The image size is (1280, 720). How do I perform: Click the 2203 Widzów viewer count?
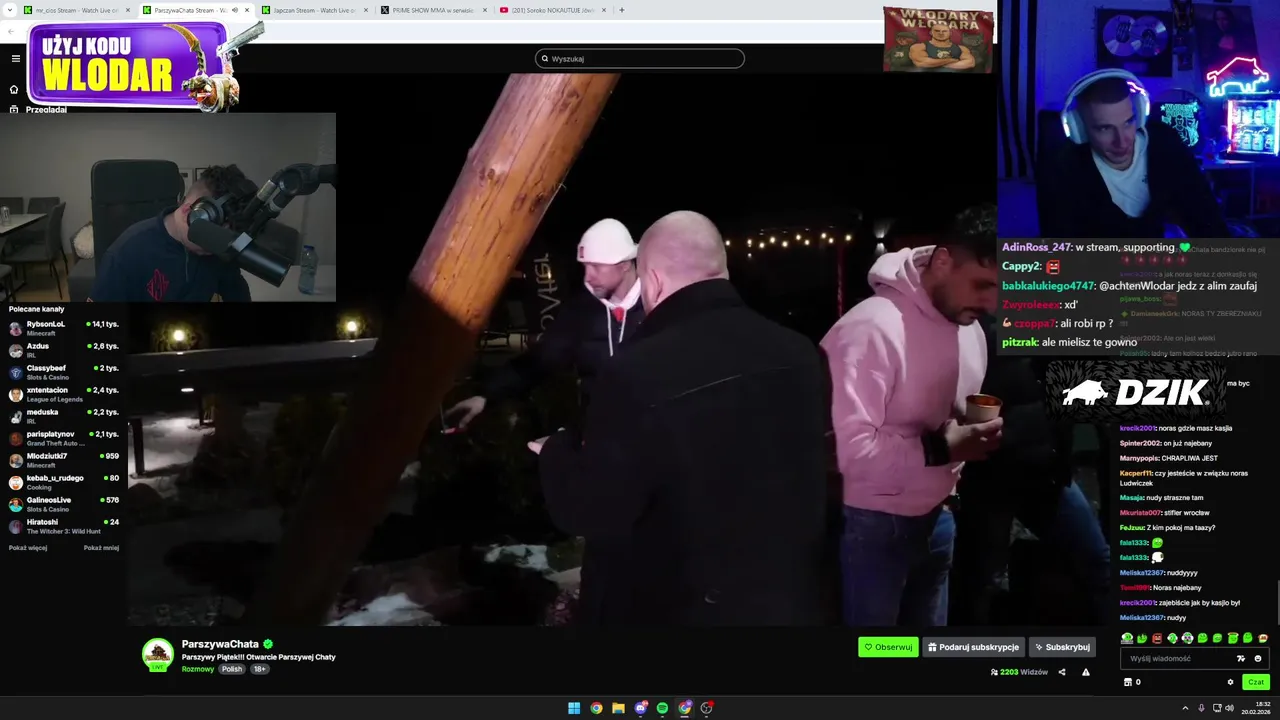[1019, 672]
